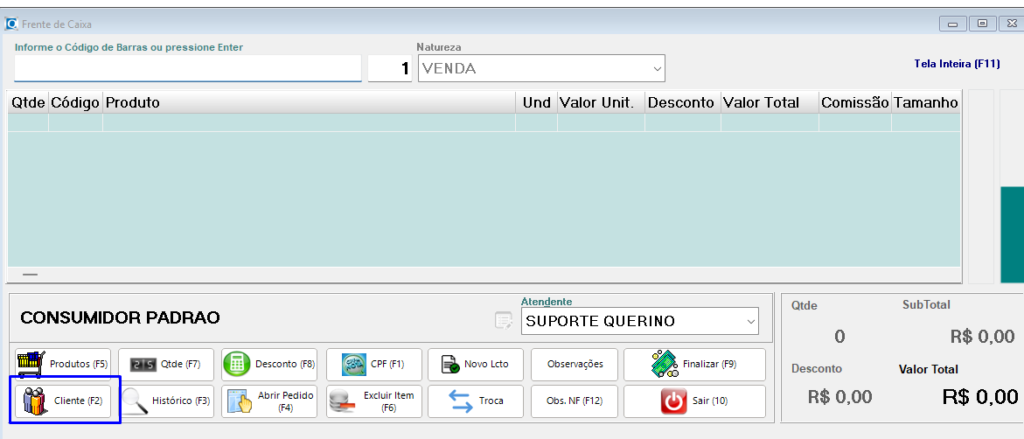Open Obs. NF (F12) button
Image resolution: width=1024 pixels, height=439 pixels.
click(x=575, y=401)
